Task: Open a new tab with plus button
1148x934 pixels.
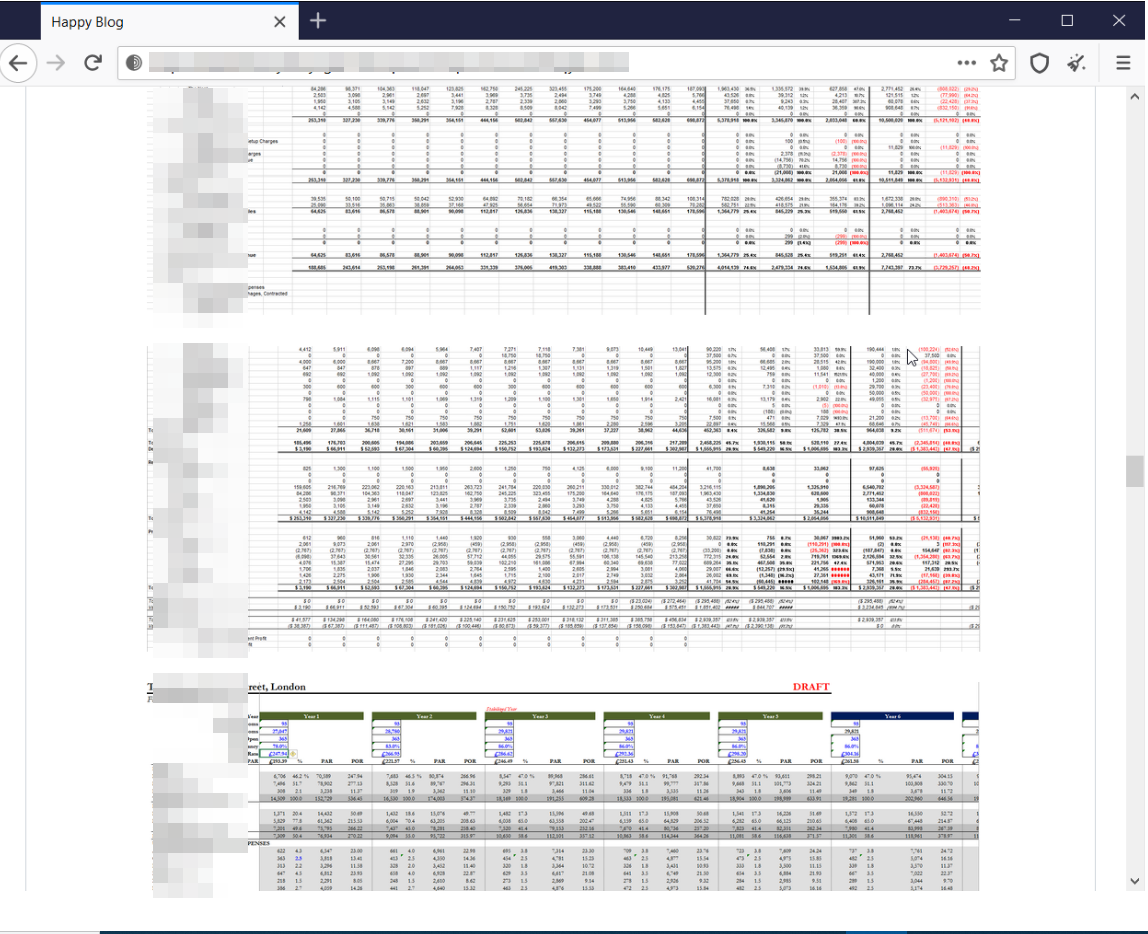Action: pos(317,20)
